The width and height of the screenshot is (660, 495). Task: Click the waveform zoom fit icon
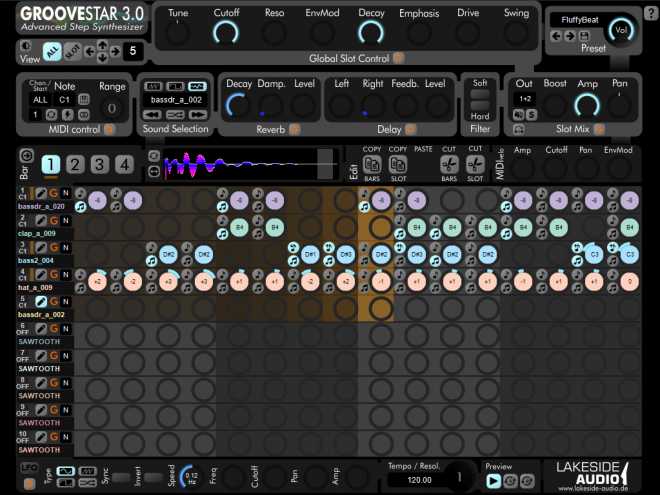click(154, 171)
